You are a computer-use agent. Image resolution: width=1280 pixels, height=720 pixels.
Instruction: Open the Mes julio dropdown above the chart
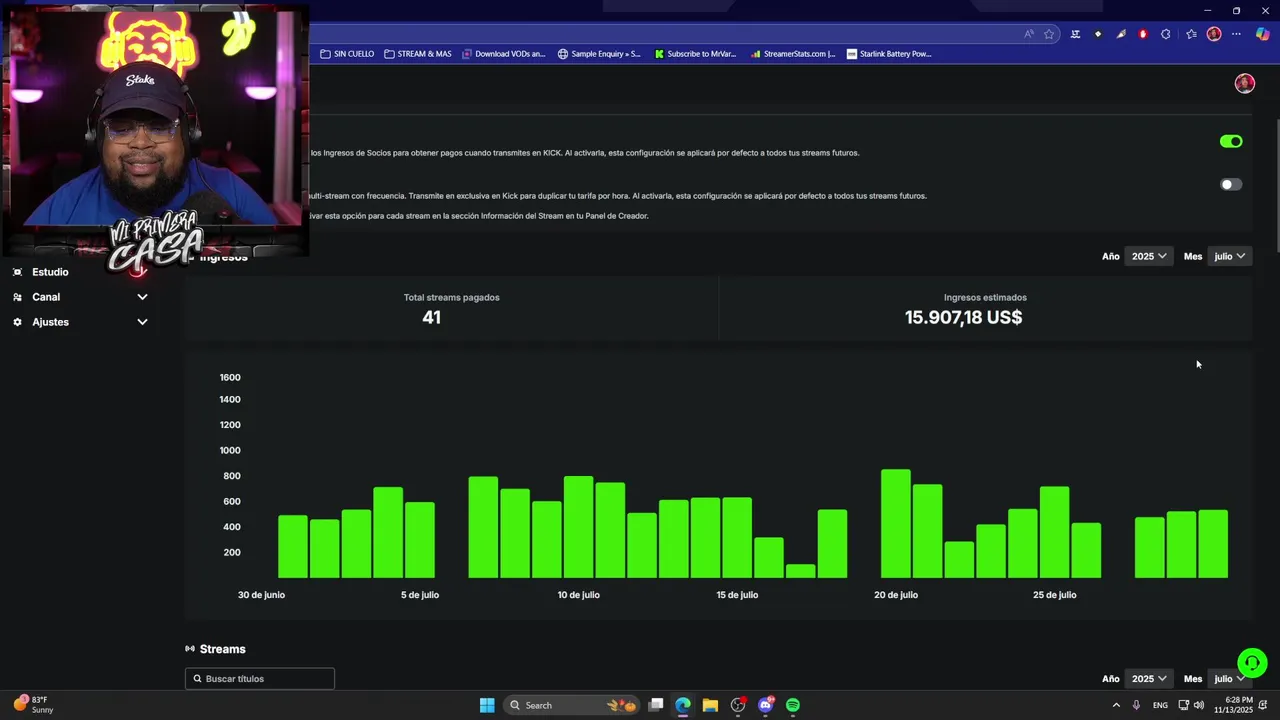point(1230,256)
